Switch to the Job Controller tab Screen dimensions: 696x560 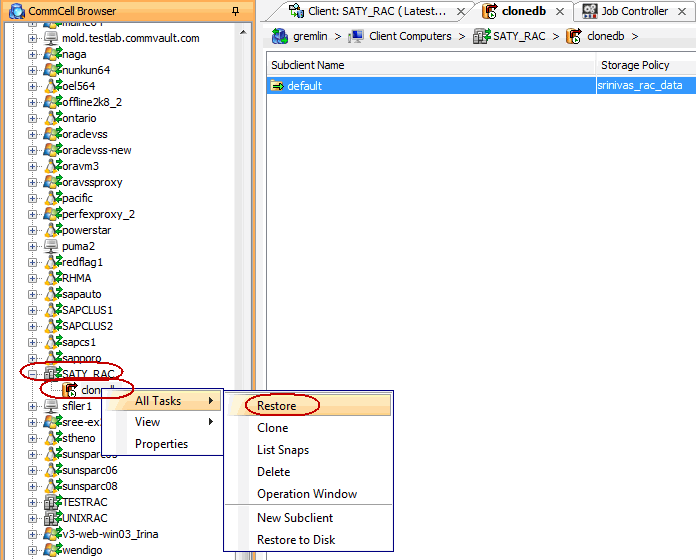tap(635, 11)
